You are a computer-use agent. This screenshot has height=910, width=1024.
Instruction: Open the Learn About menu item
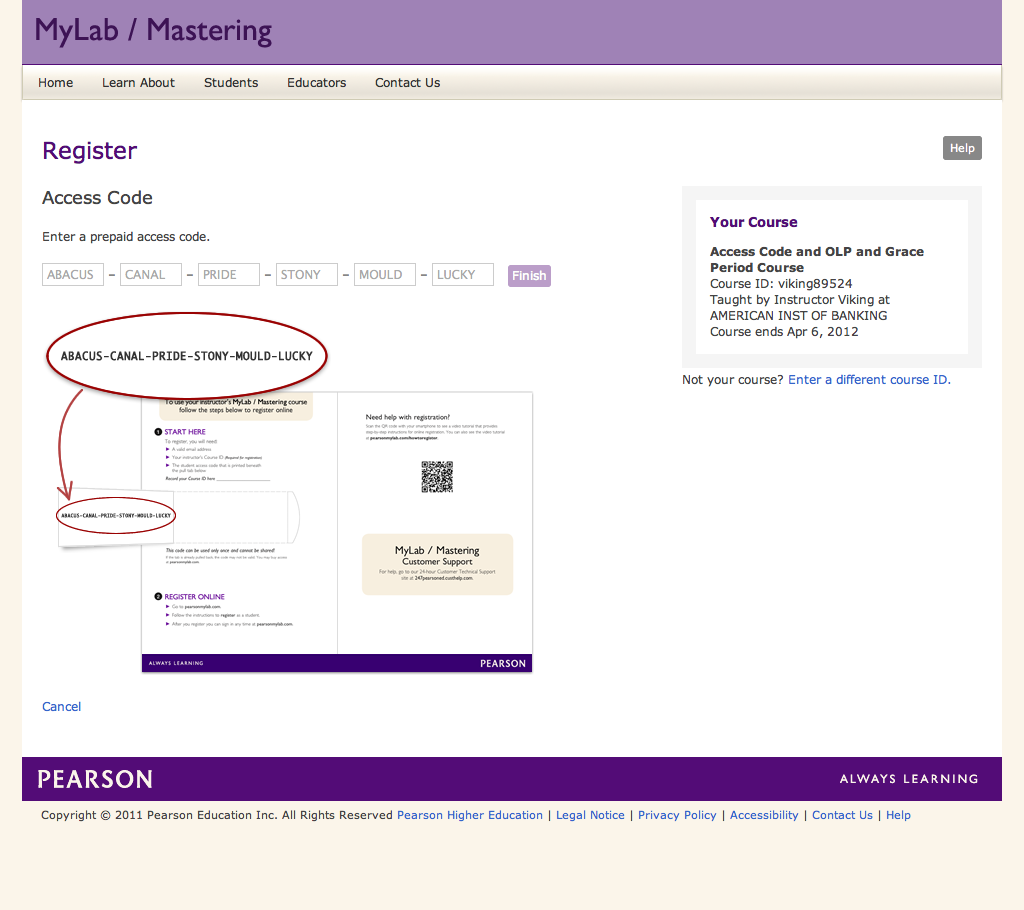(138, 83)
